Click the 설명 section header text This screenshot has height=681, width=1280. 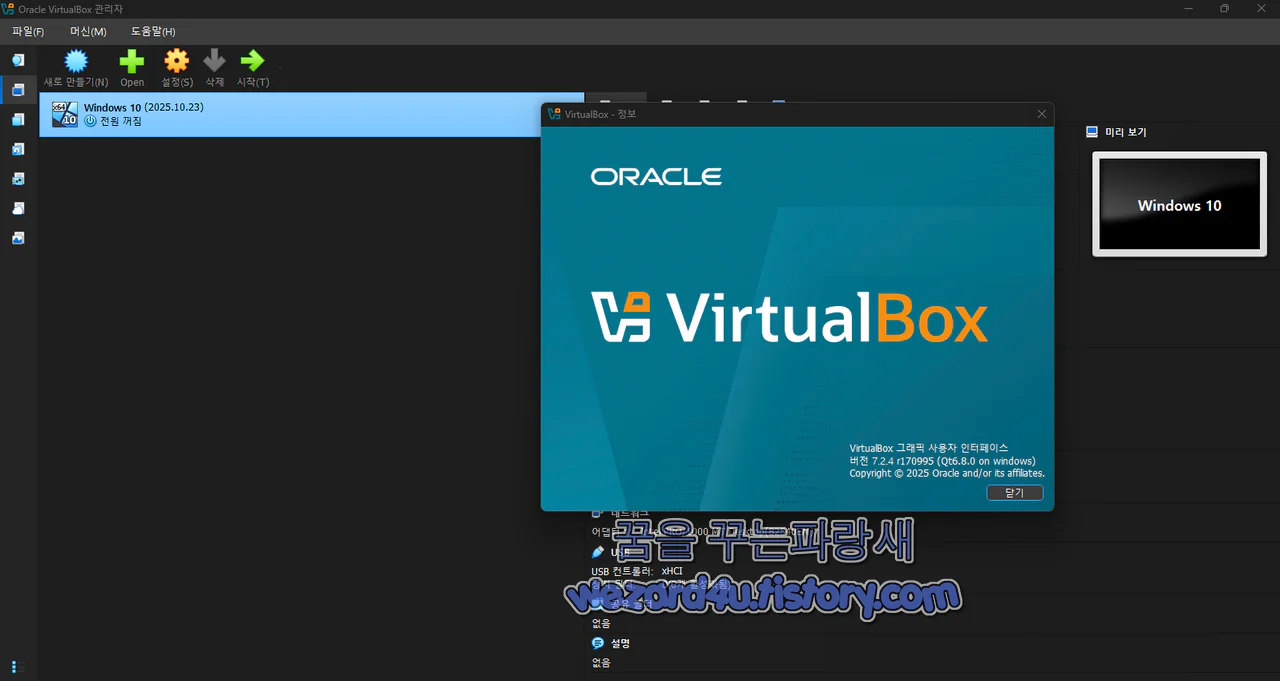pos(621,643)
